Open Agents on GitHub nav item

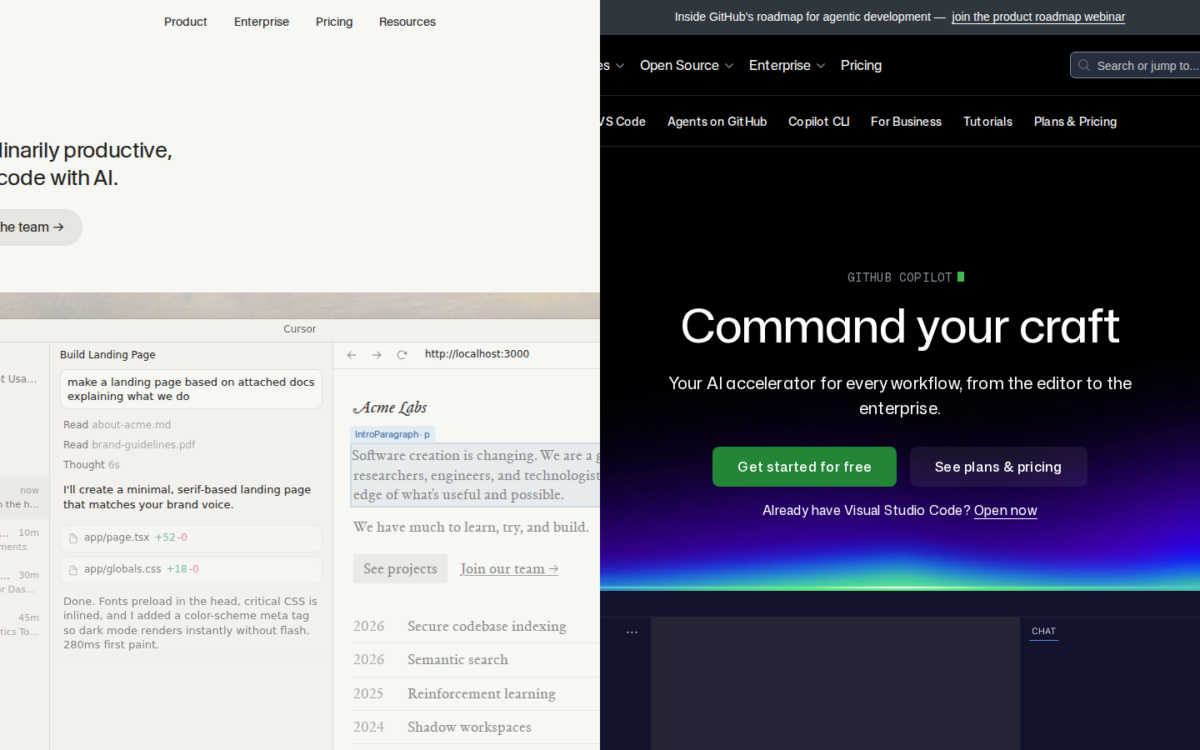tap(716, 122)
